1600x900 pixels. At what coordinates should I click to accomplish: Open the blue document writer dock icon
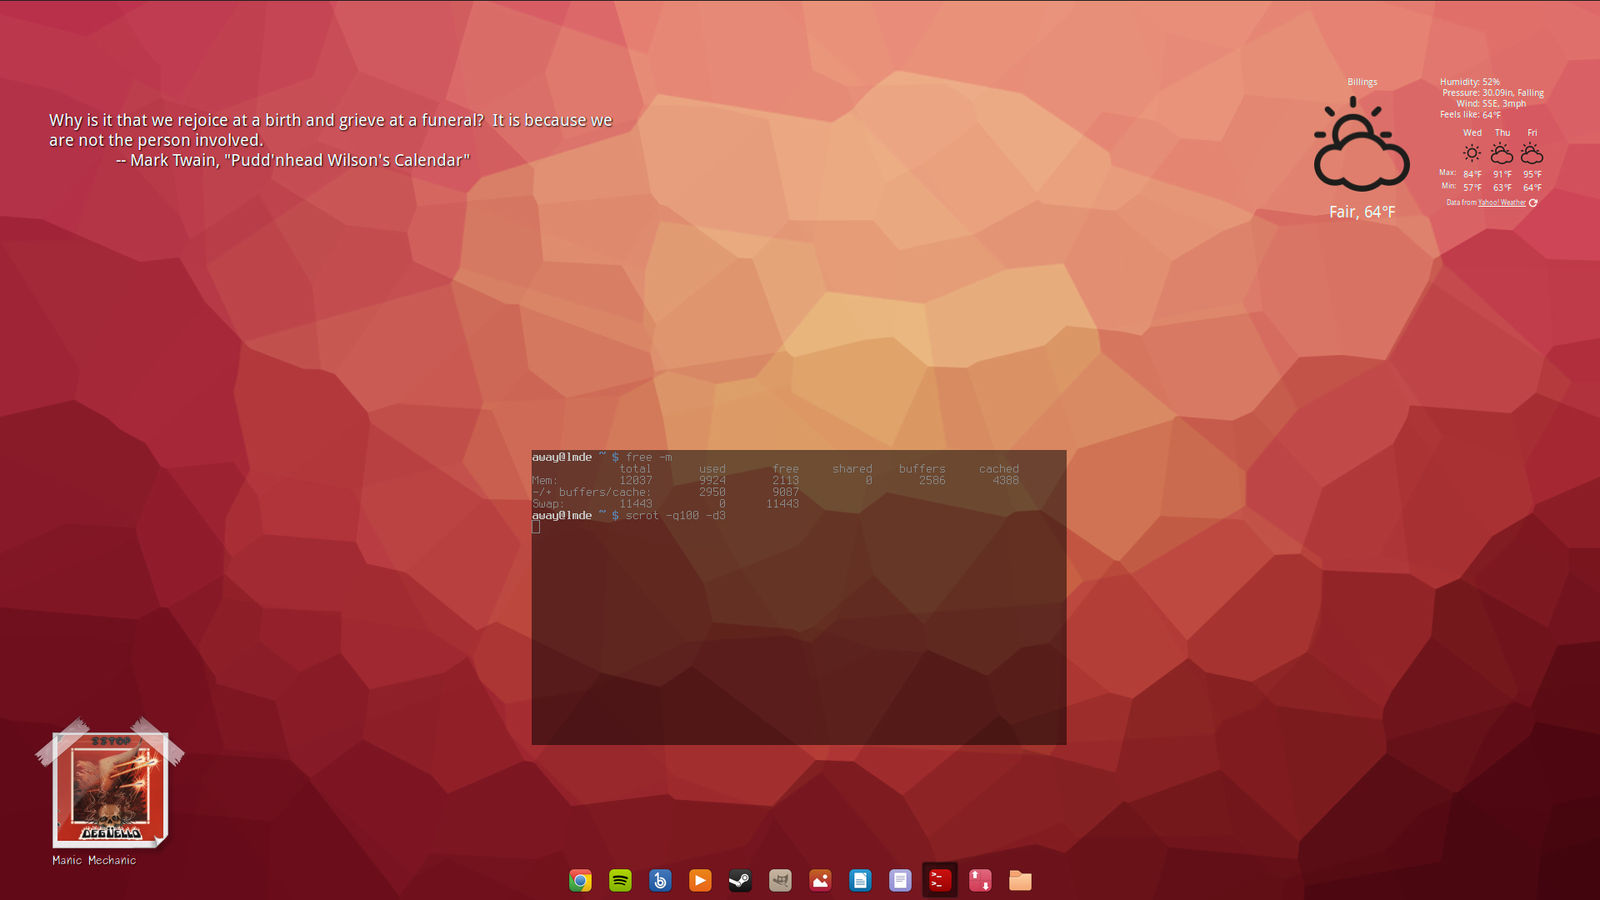pos(860,880)
